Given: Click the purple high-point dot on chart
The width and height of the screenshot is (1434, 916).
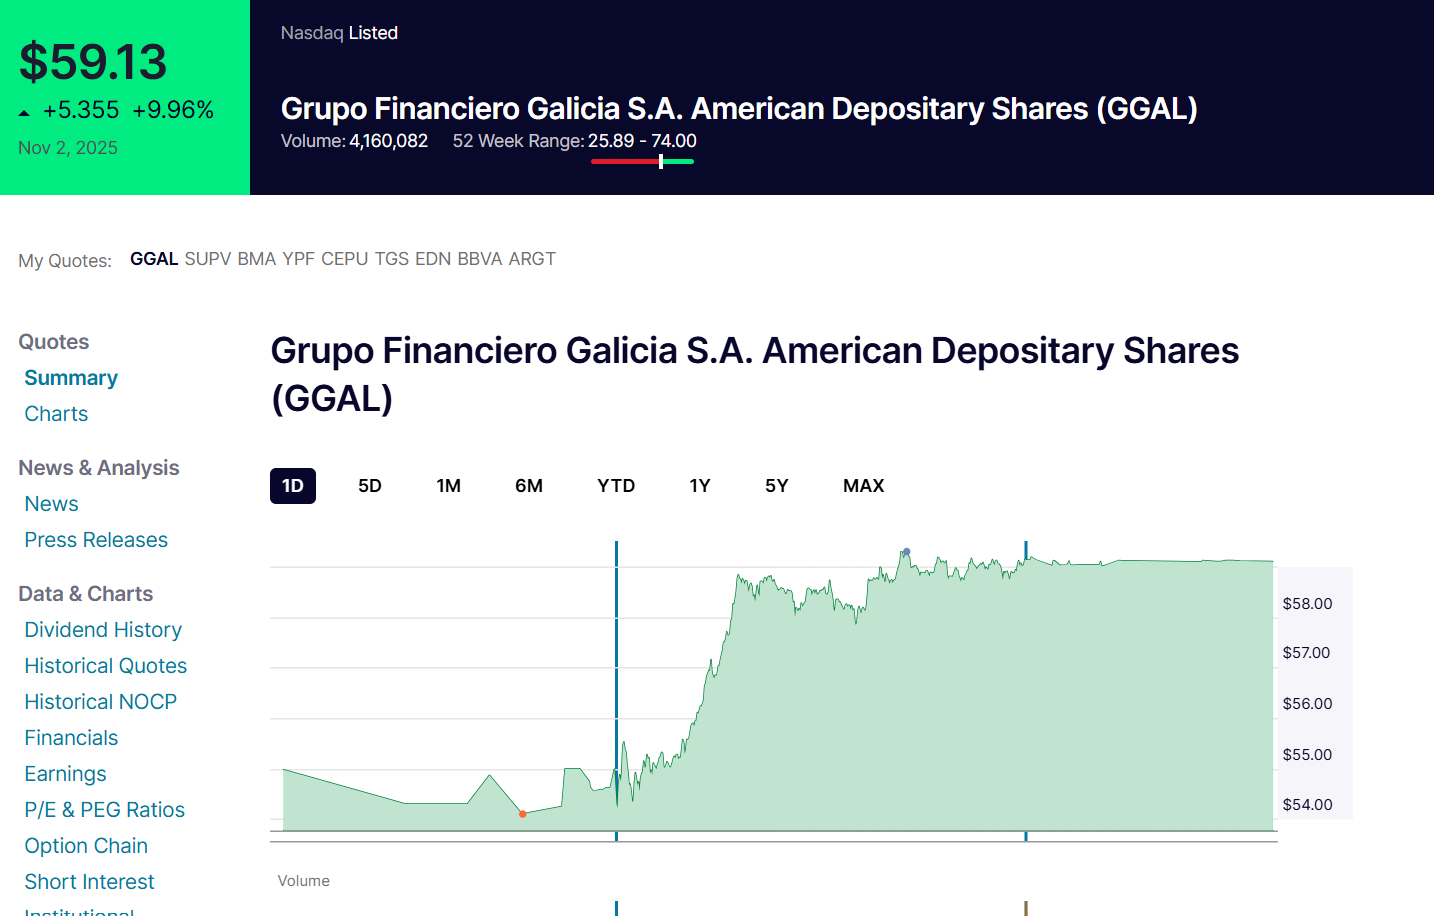Looking at the screenshot, I should pyautogui.click(x=907, y=551).
